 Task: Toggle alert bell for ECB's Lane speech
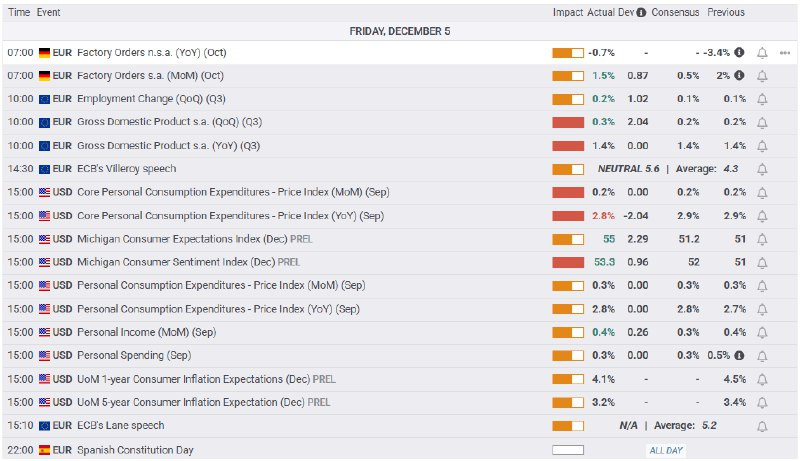coord(763,426)
